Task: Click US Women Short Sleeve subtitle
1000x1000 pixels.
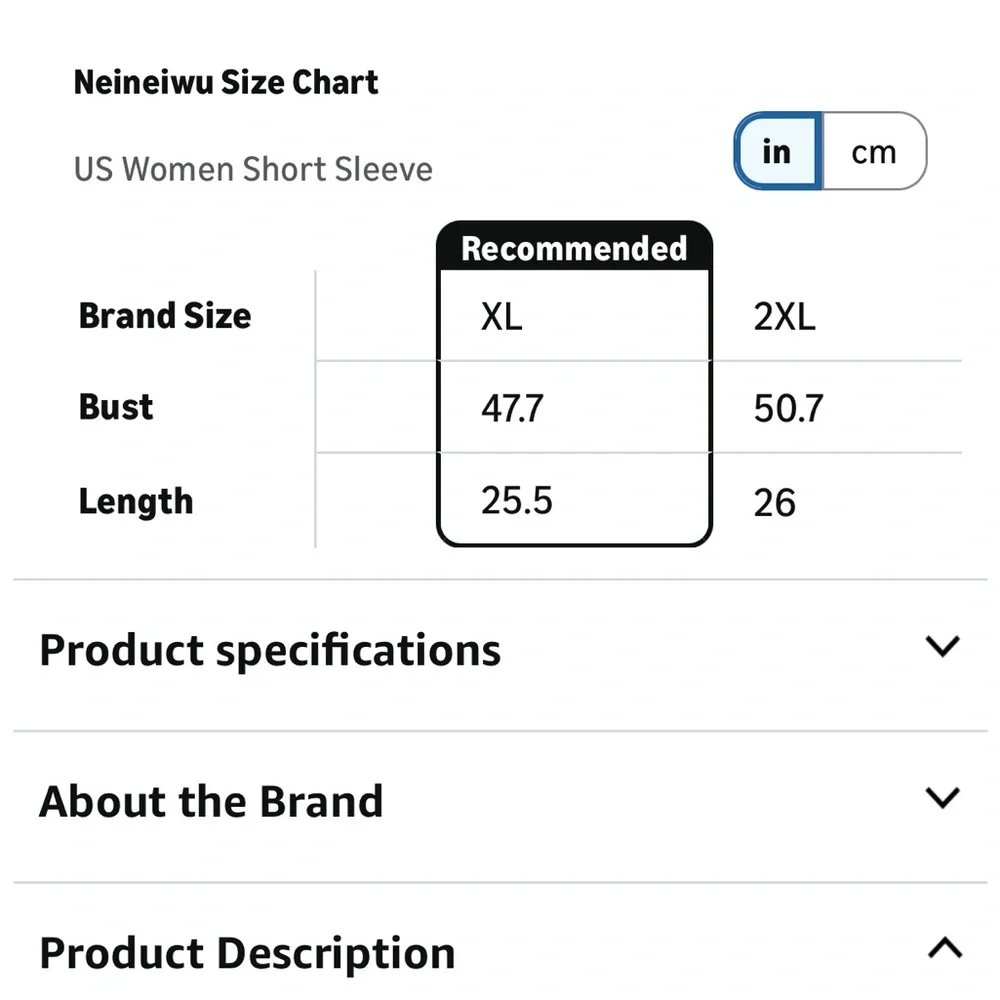Action: (253, 169)
